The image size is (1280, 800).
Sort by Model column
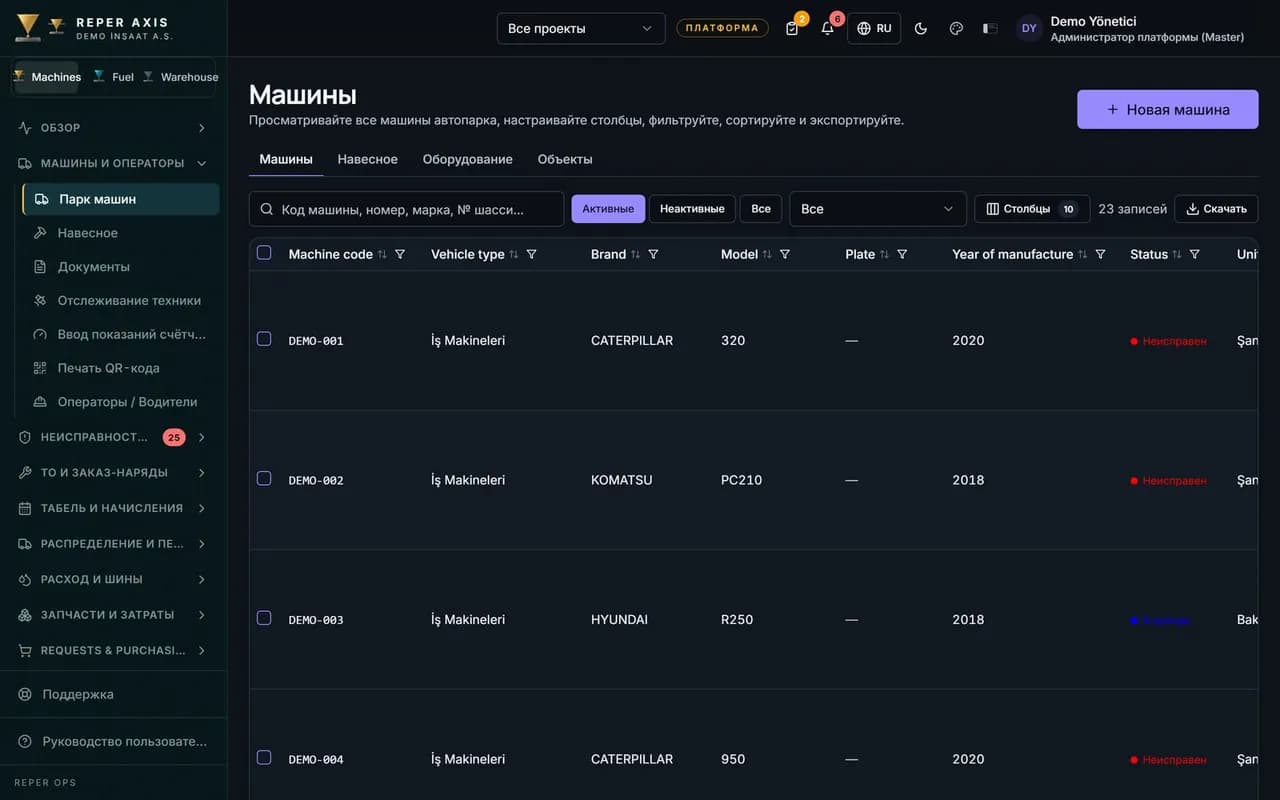pyautogui.click(x=767, y=254)
